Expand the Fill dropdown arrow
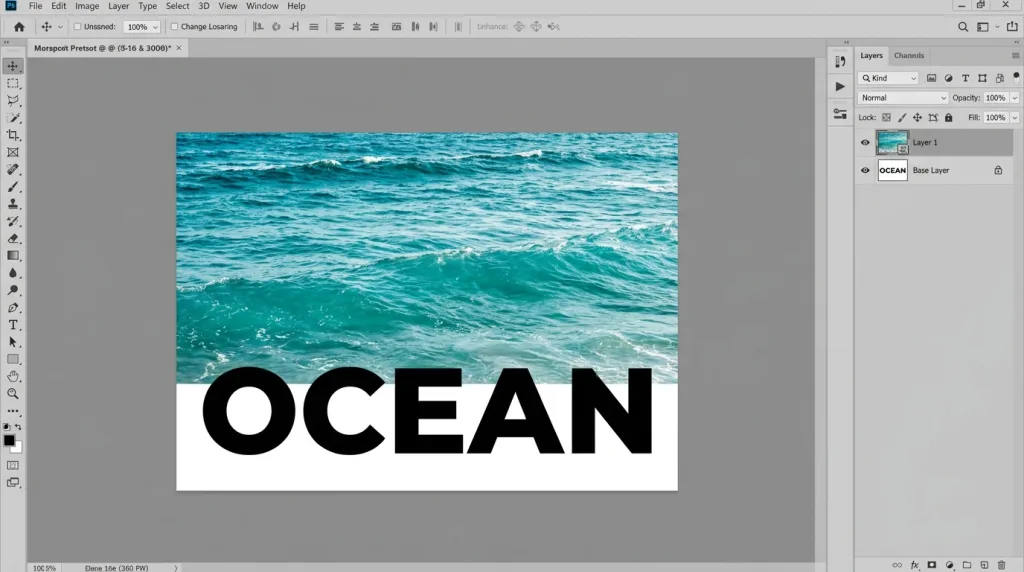 click(x=1014, y=118)
